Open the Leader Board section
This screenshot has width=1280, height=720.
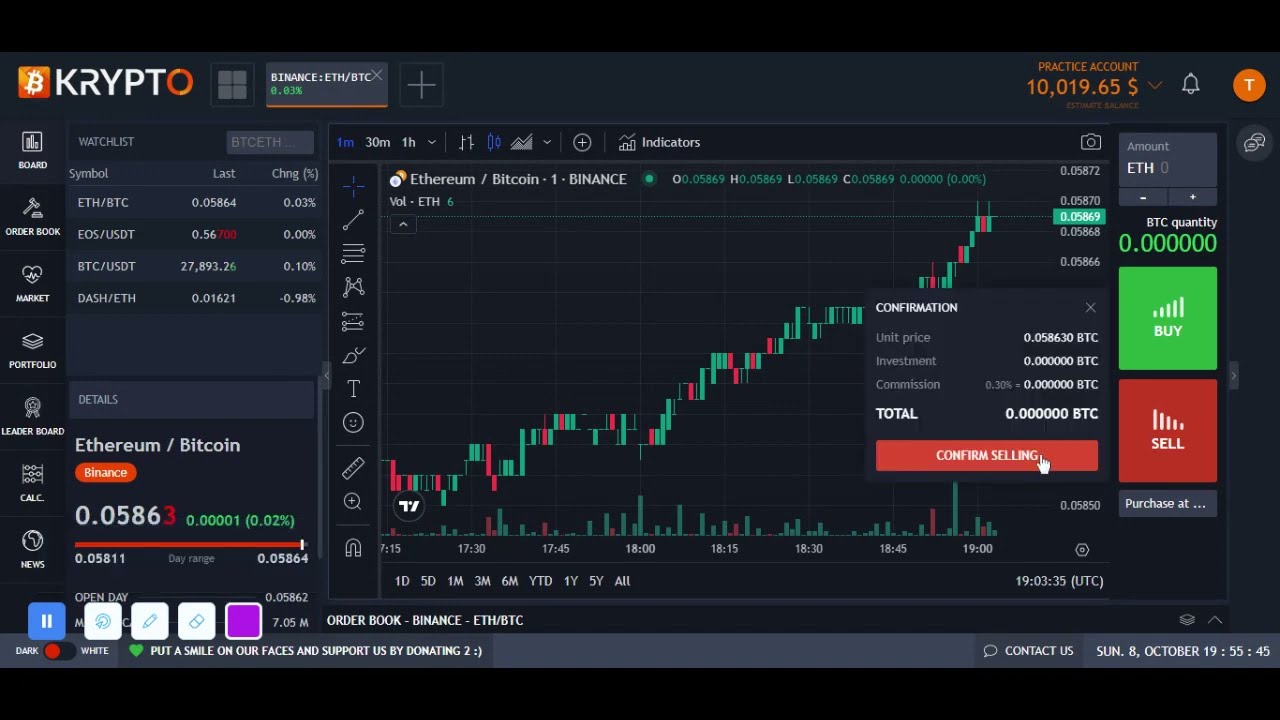click(32, 416)
